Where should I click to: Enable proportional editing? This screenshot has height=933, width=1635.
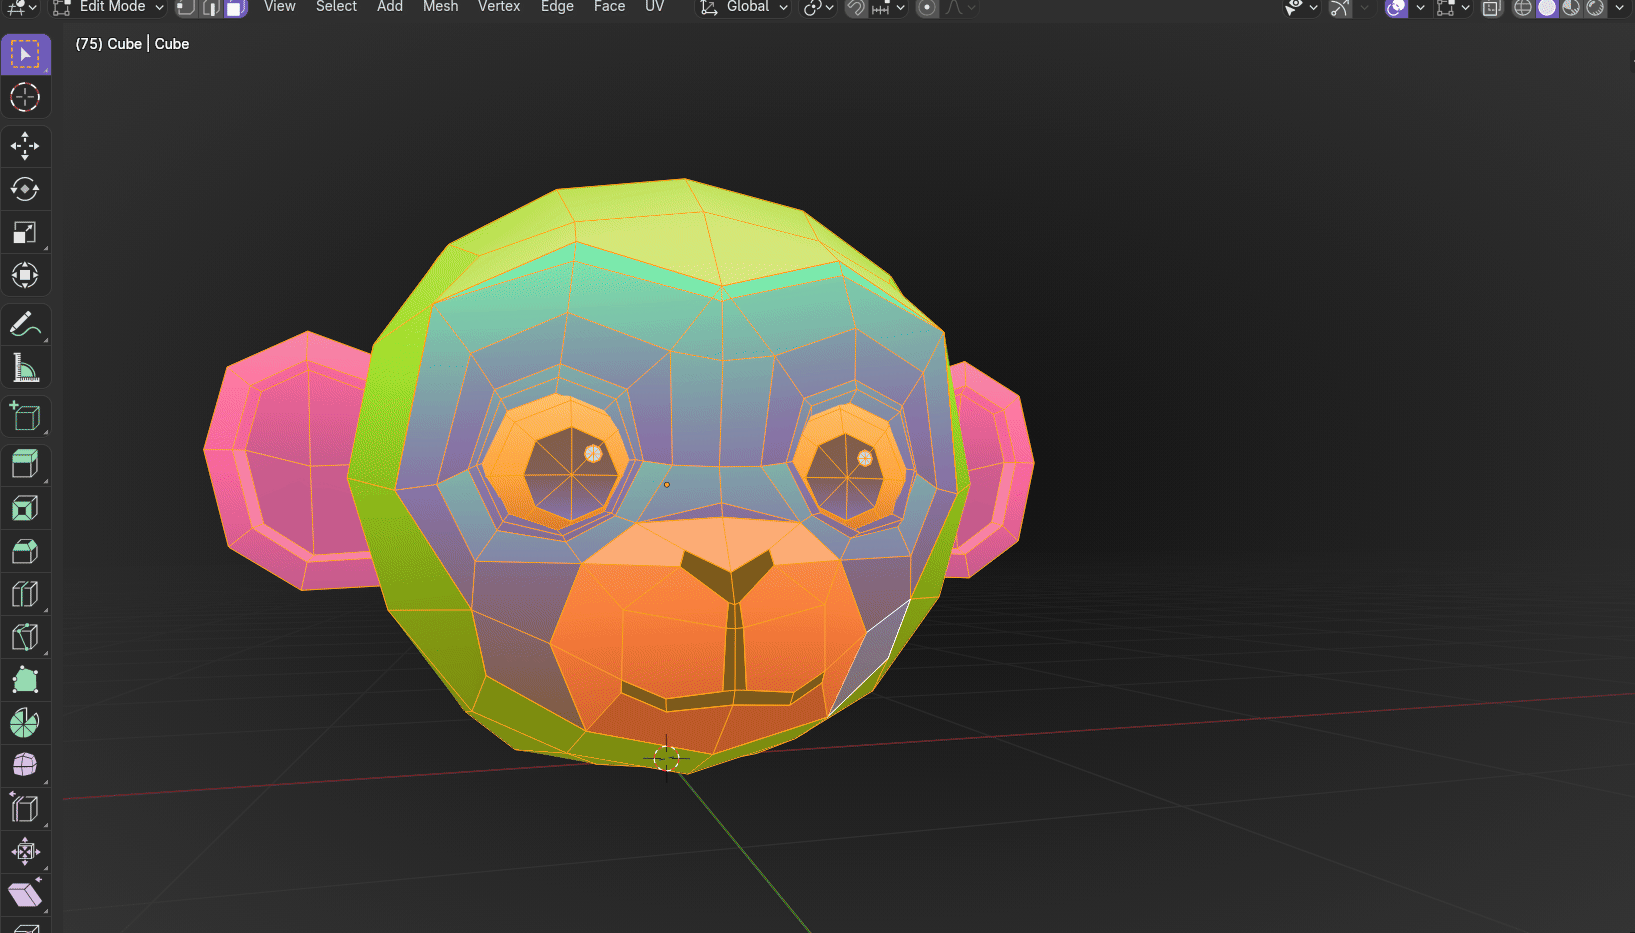click(927, 8)
